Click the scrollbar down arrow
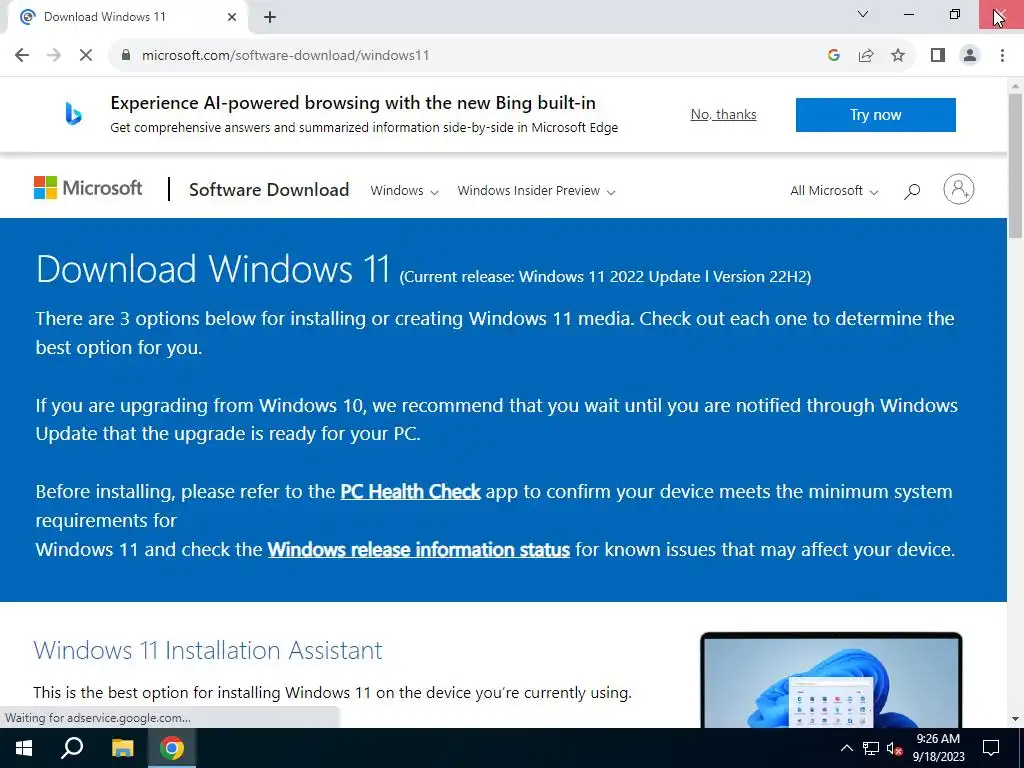Viewport: 1024px width, 768px height. pyautogui.click(x=1016, y=719)
